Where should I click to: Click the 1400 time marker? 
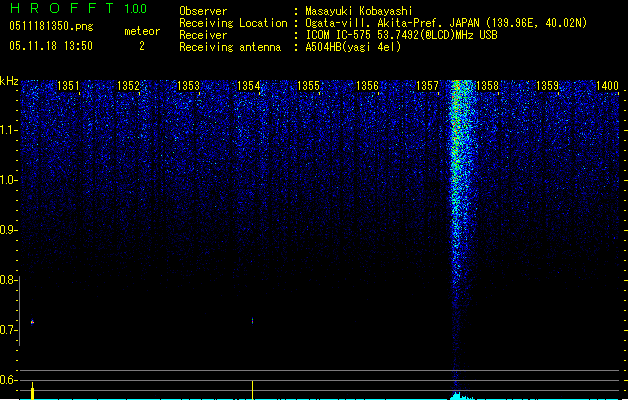point(607,86)
